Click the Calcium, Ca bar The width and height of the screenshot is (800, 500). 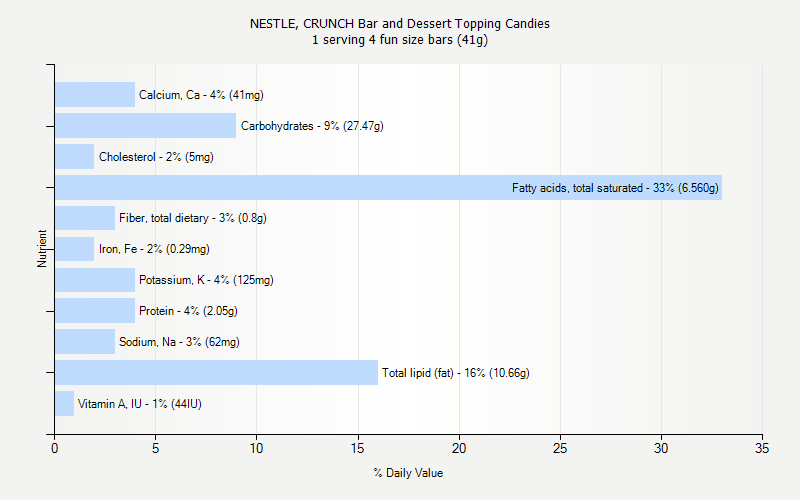(95, 95)
